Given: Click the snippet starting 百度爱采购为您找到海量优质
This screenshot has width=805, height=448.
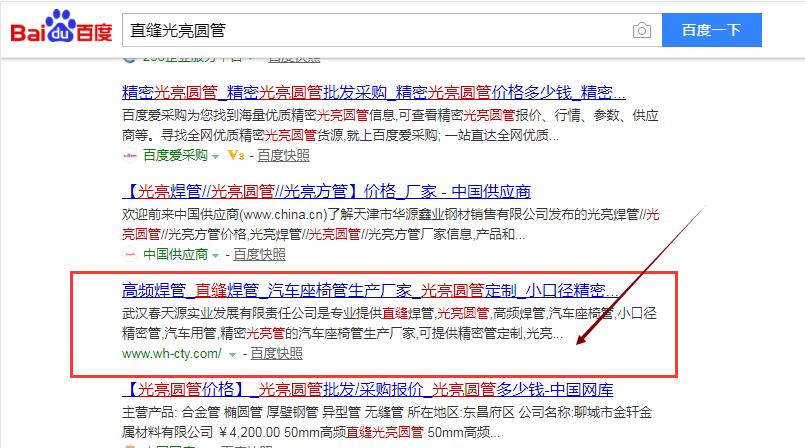Looking at the screenshot, I should click(x=390, y=125).
